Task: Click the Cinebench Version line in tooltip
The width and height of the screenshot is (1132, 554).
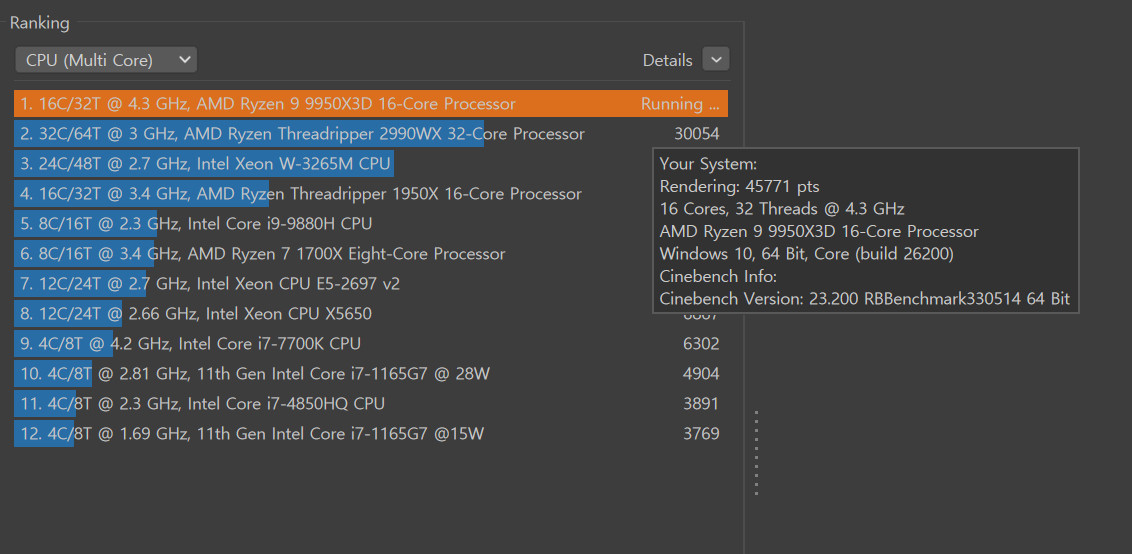Action: (865, 299)
